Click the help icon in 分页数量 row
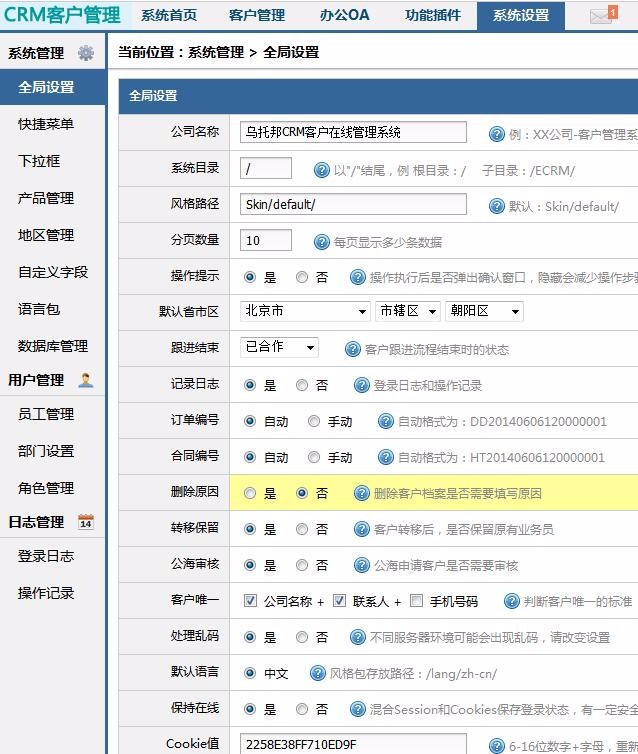 [x=322, y=241]
